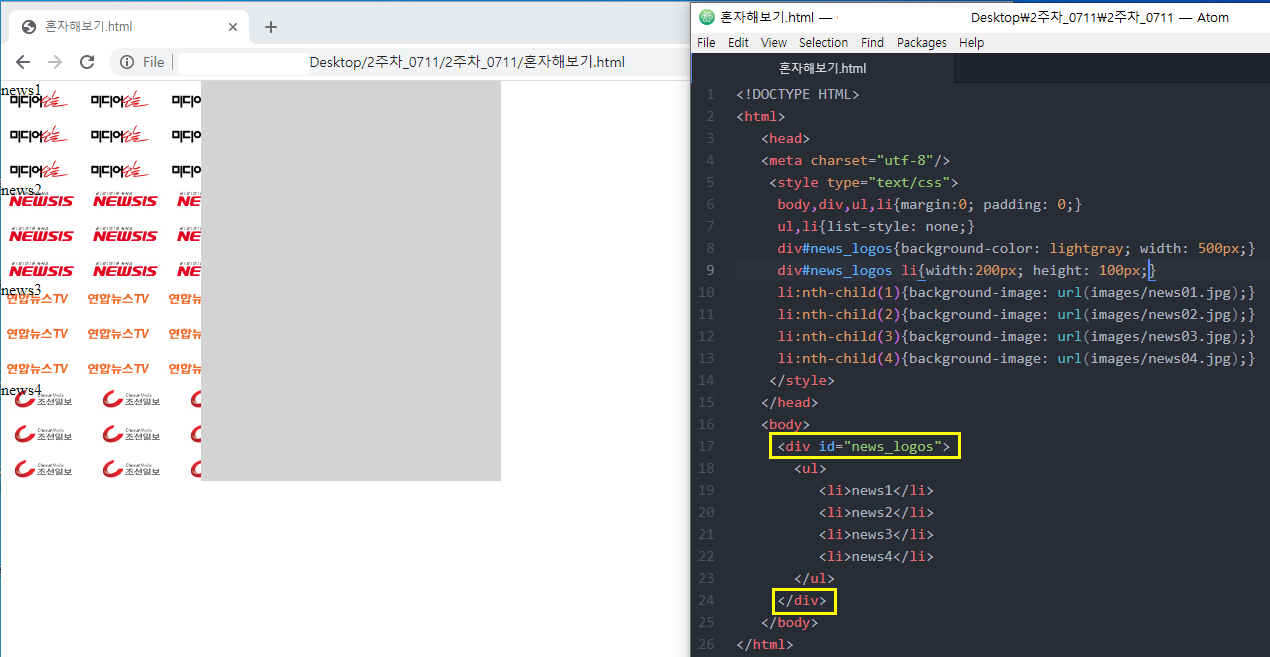1270x657 pixels.
Task: Open the View menu in Atom
Action: click(773, 43)
